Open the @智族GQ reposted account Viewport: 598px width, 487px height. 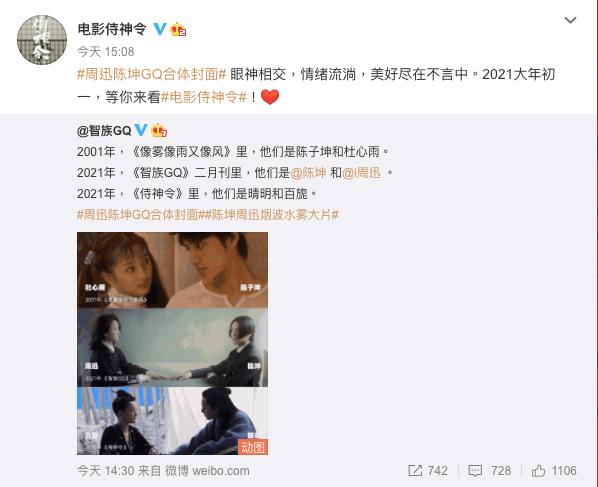click(x=104, y=131)
